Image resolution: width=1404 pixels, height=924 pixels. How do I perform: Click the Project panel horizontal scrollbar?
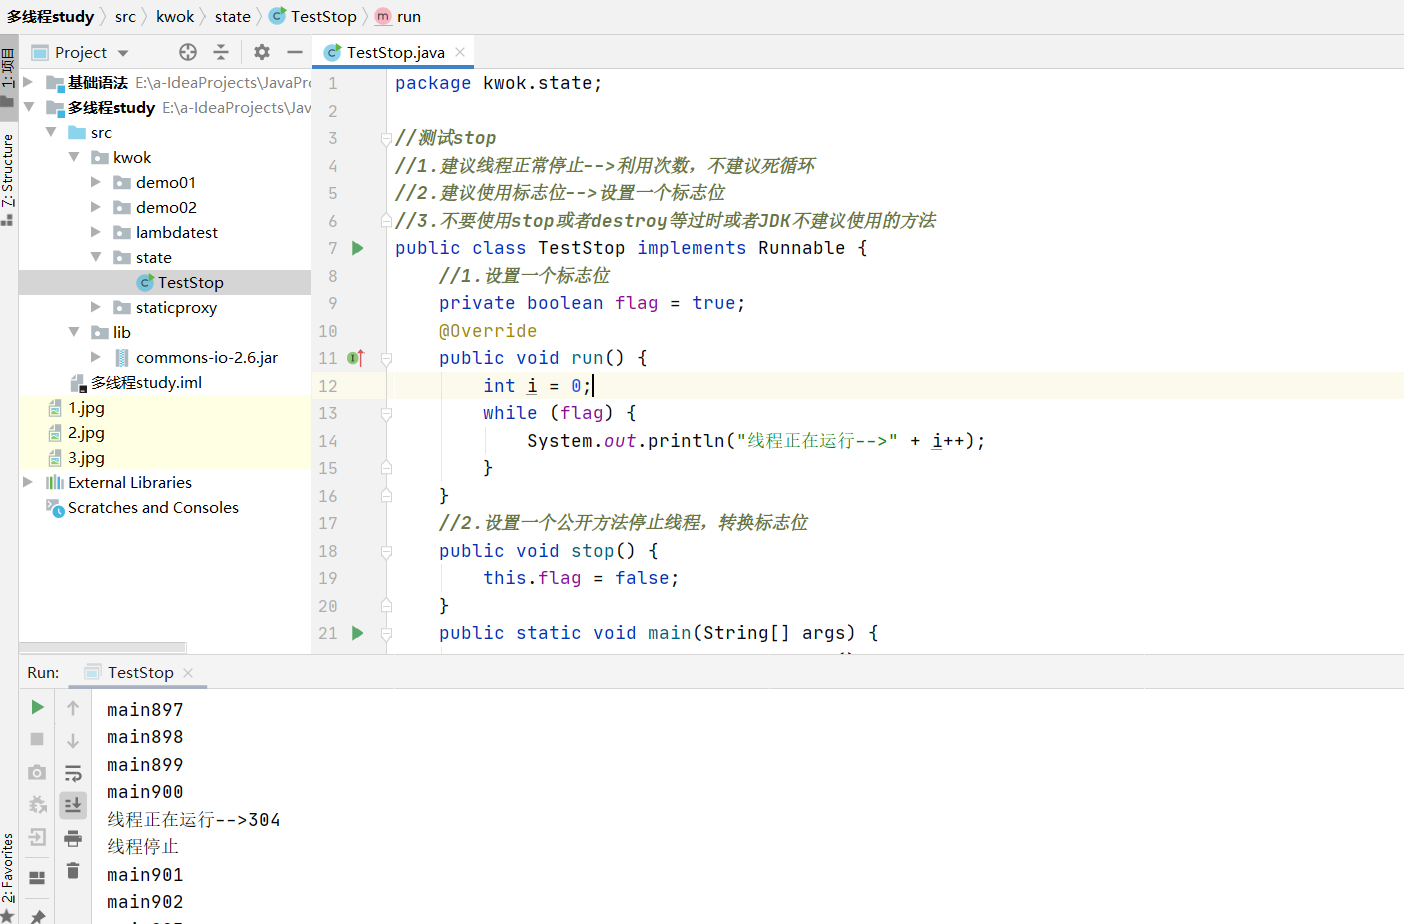click(x=103, y=647)
